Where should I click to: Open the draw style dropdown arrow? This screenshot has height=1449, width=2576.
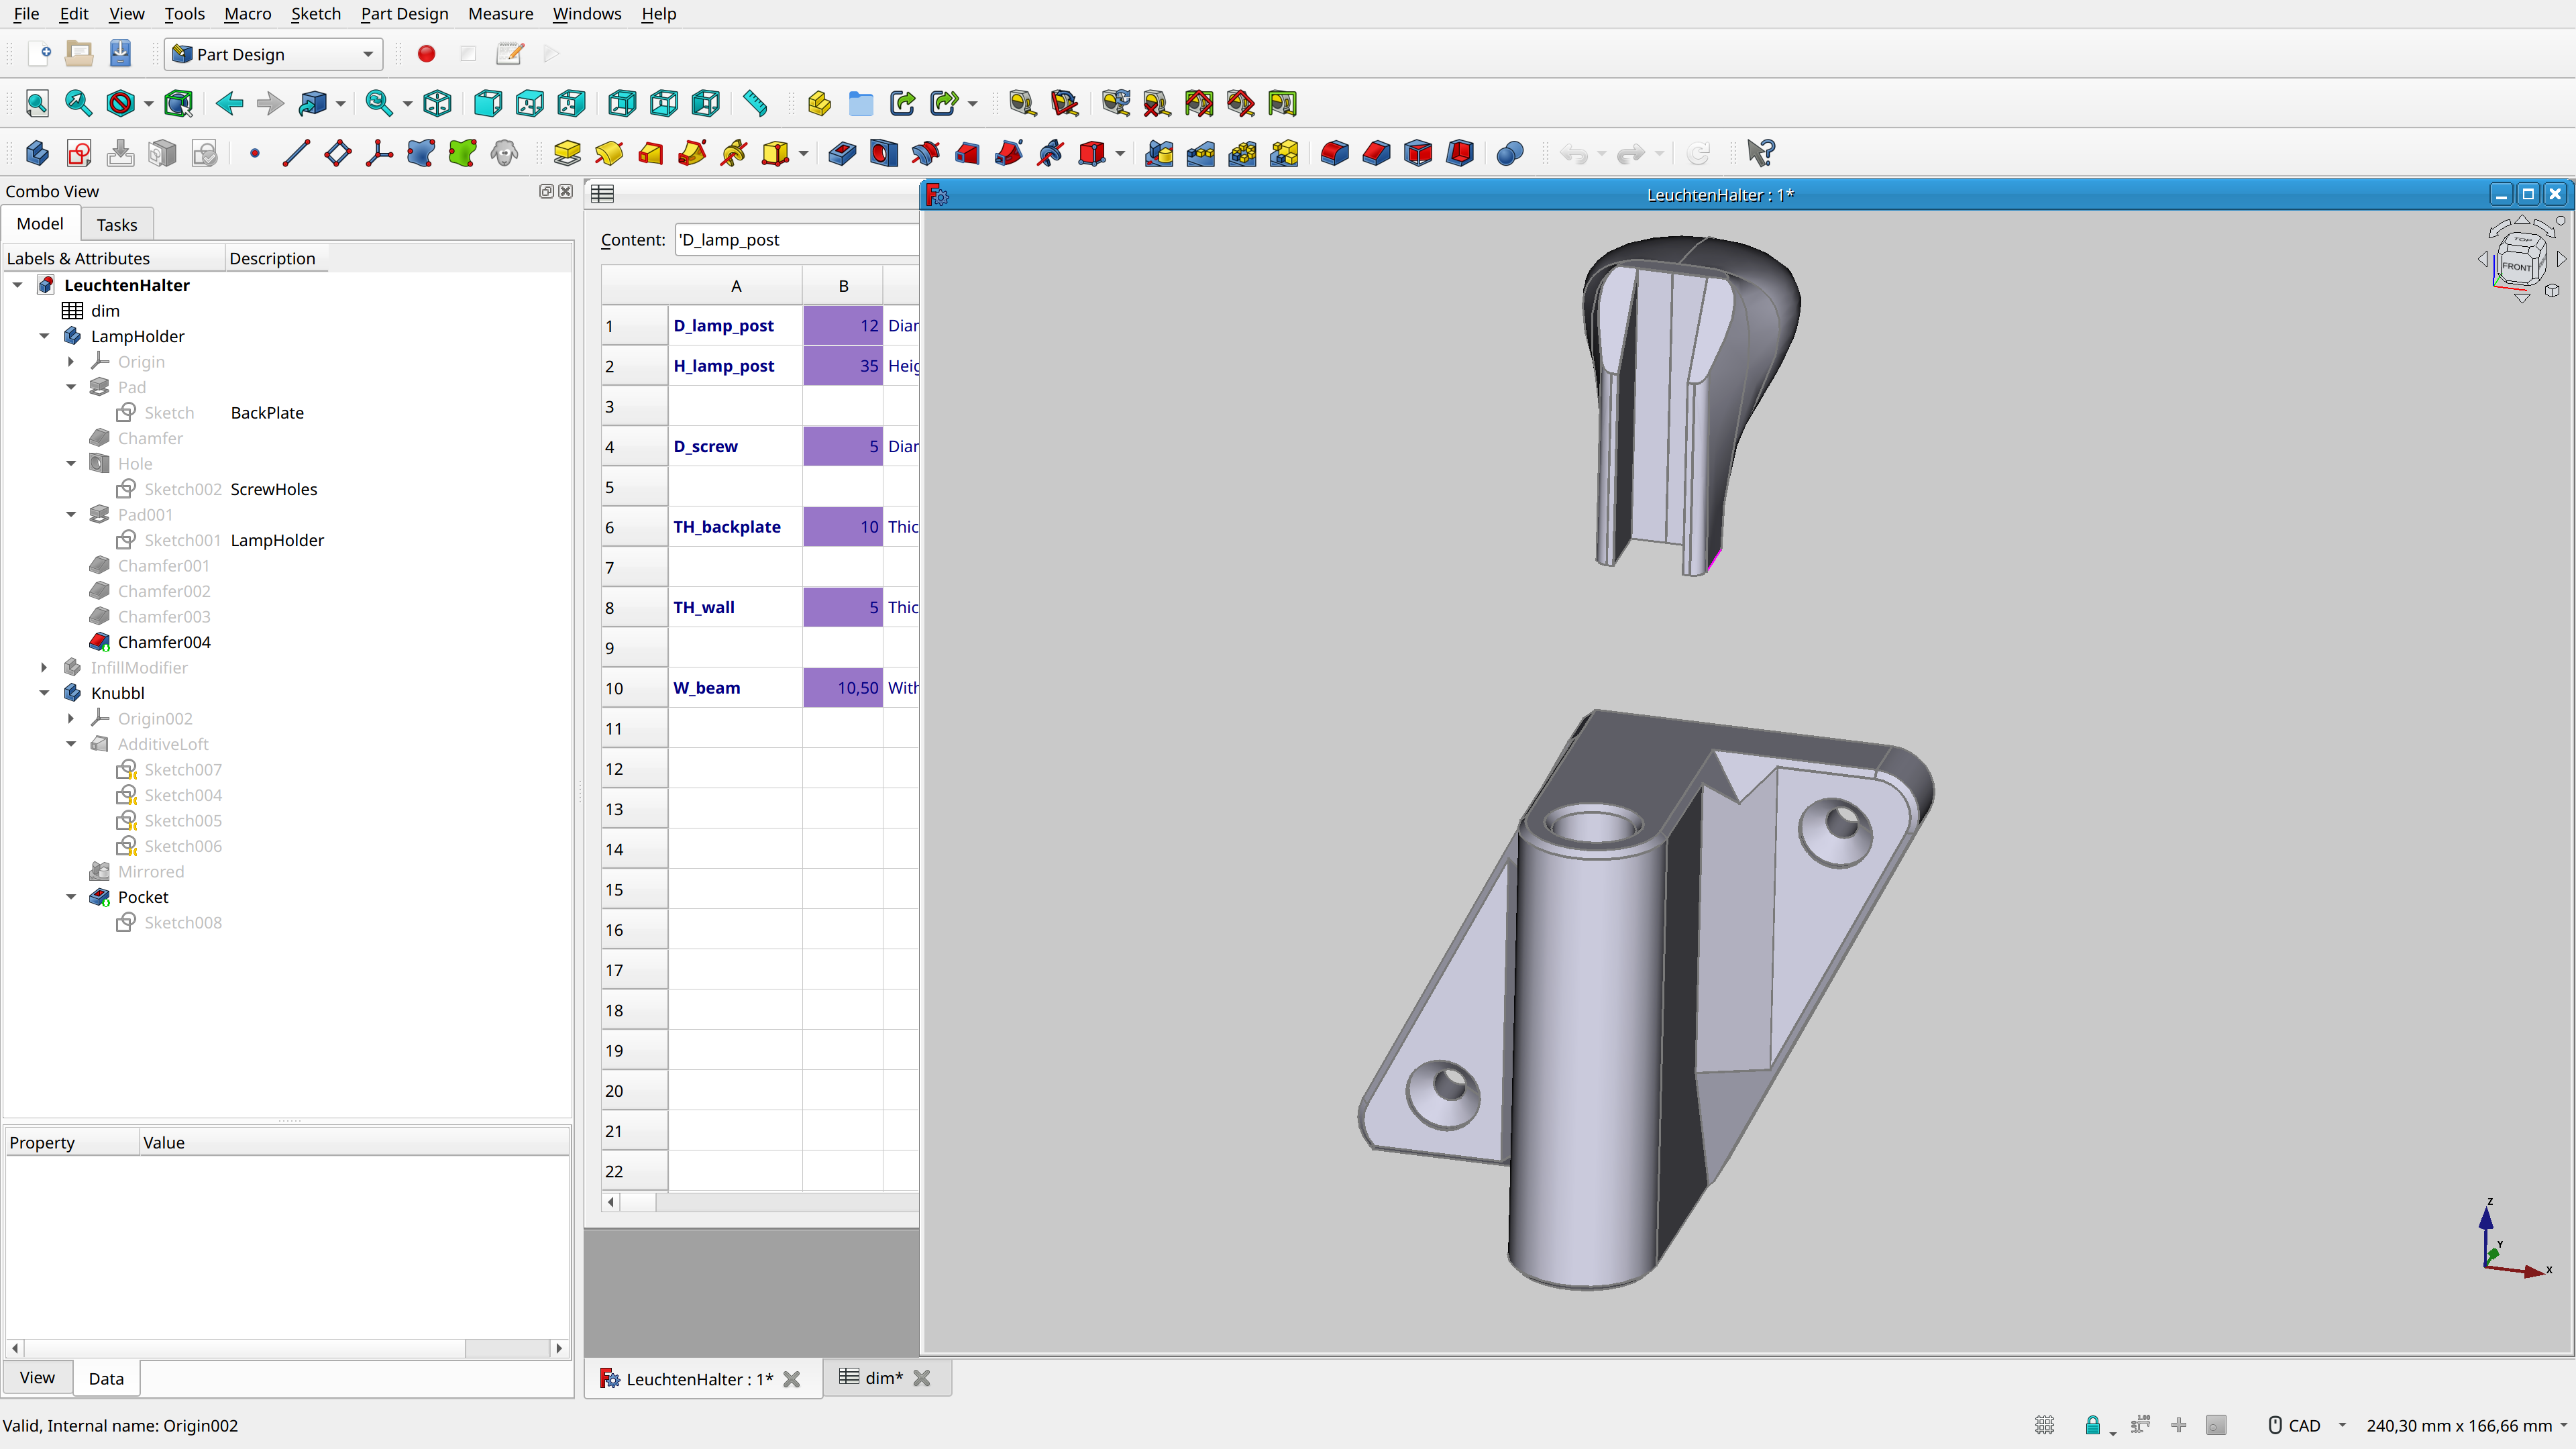click(148, 103)
